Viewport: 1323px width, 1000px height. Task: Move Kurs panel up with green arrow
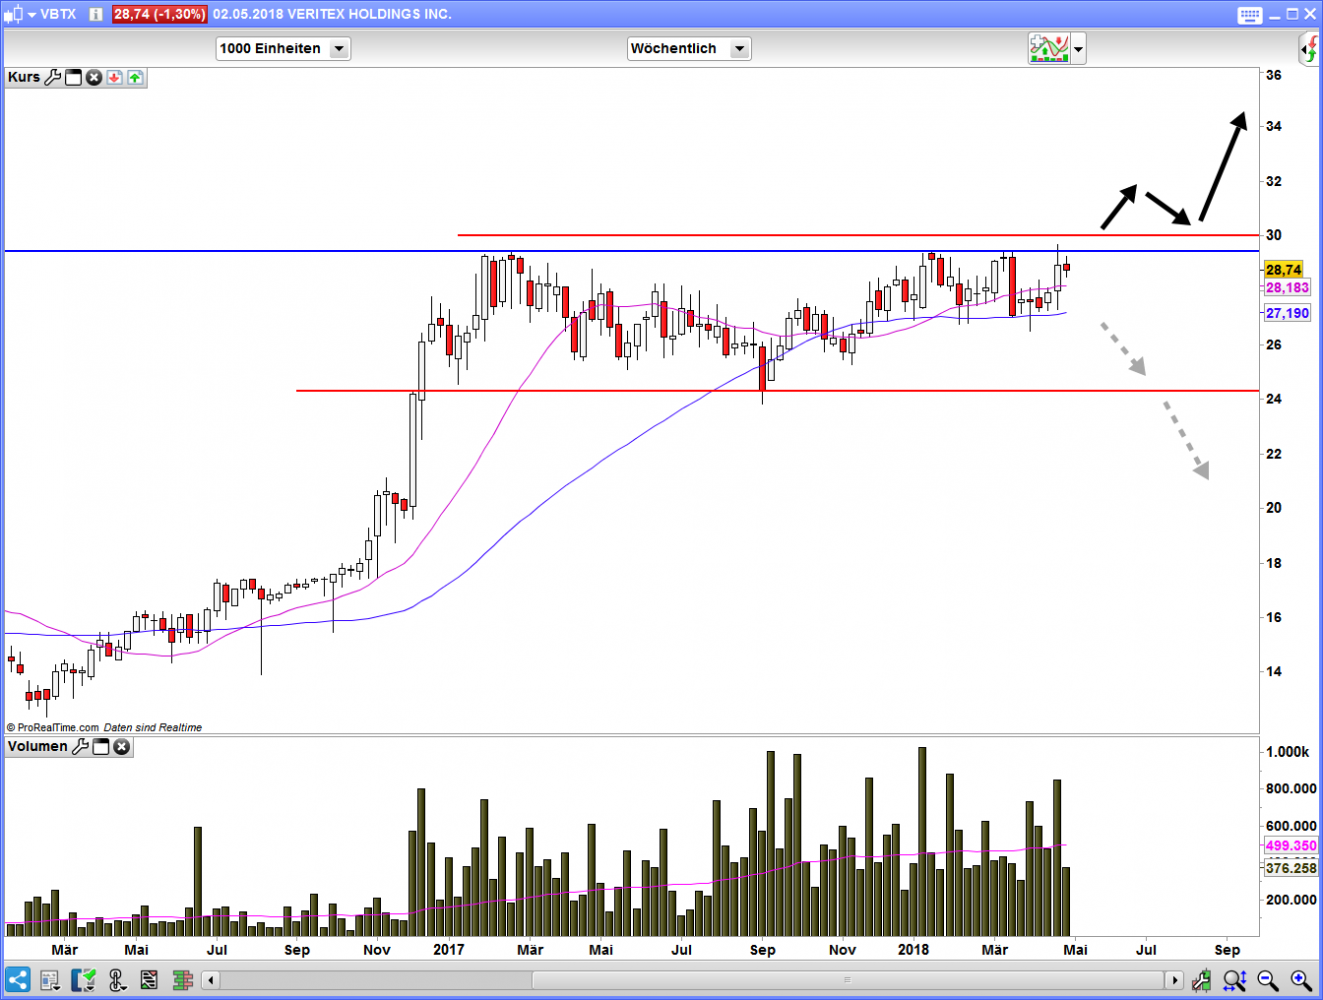pos(135,77)
